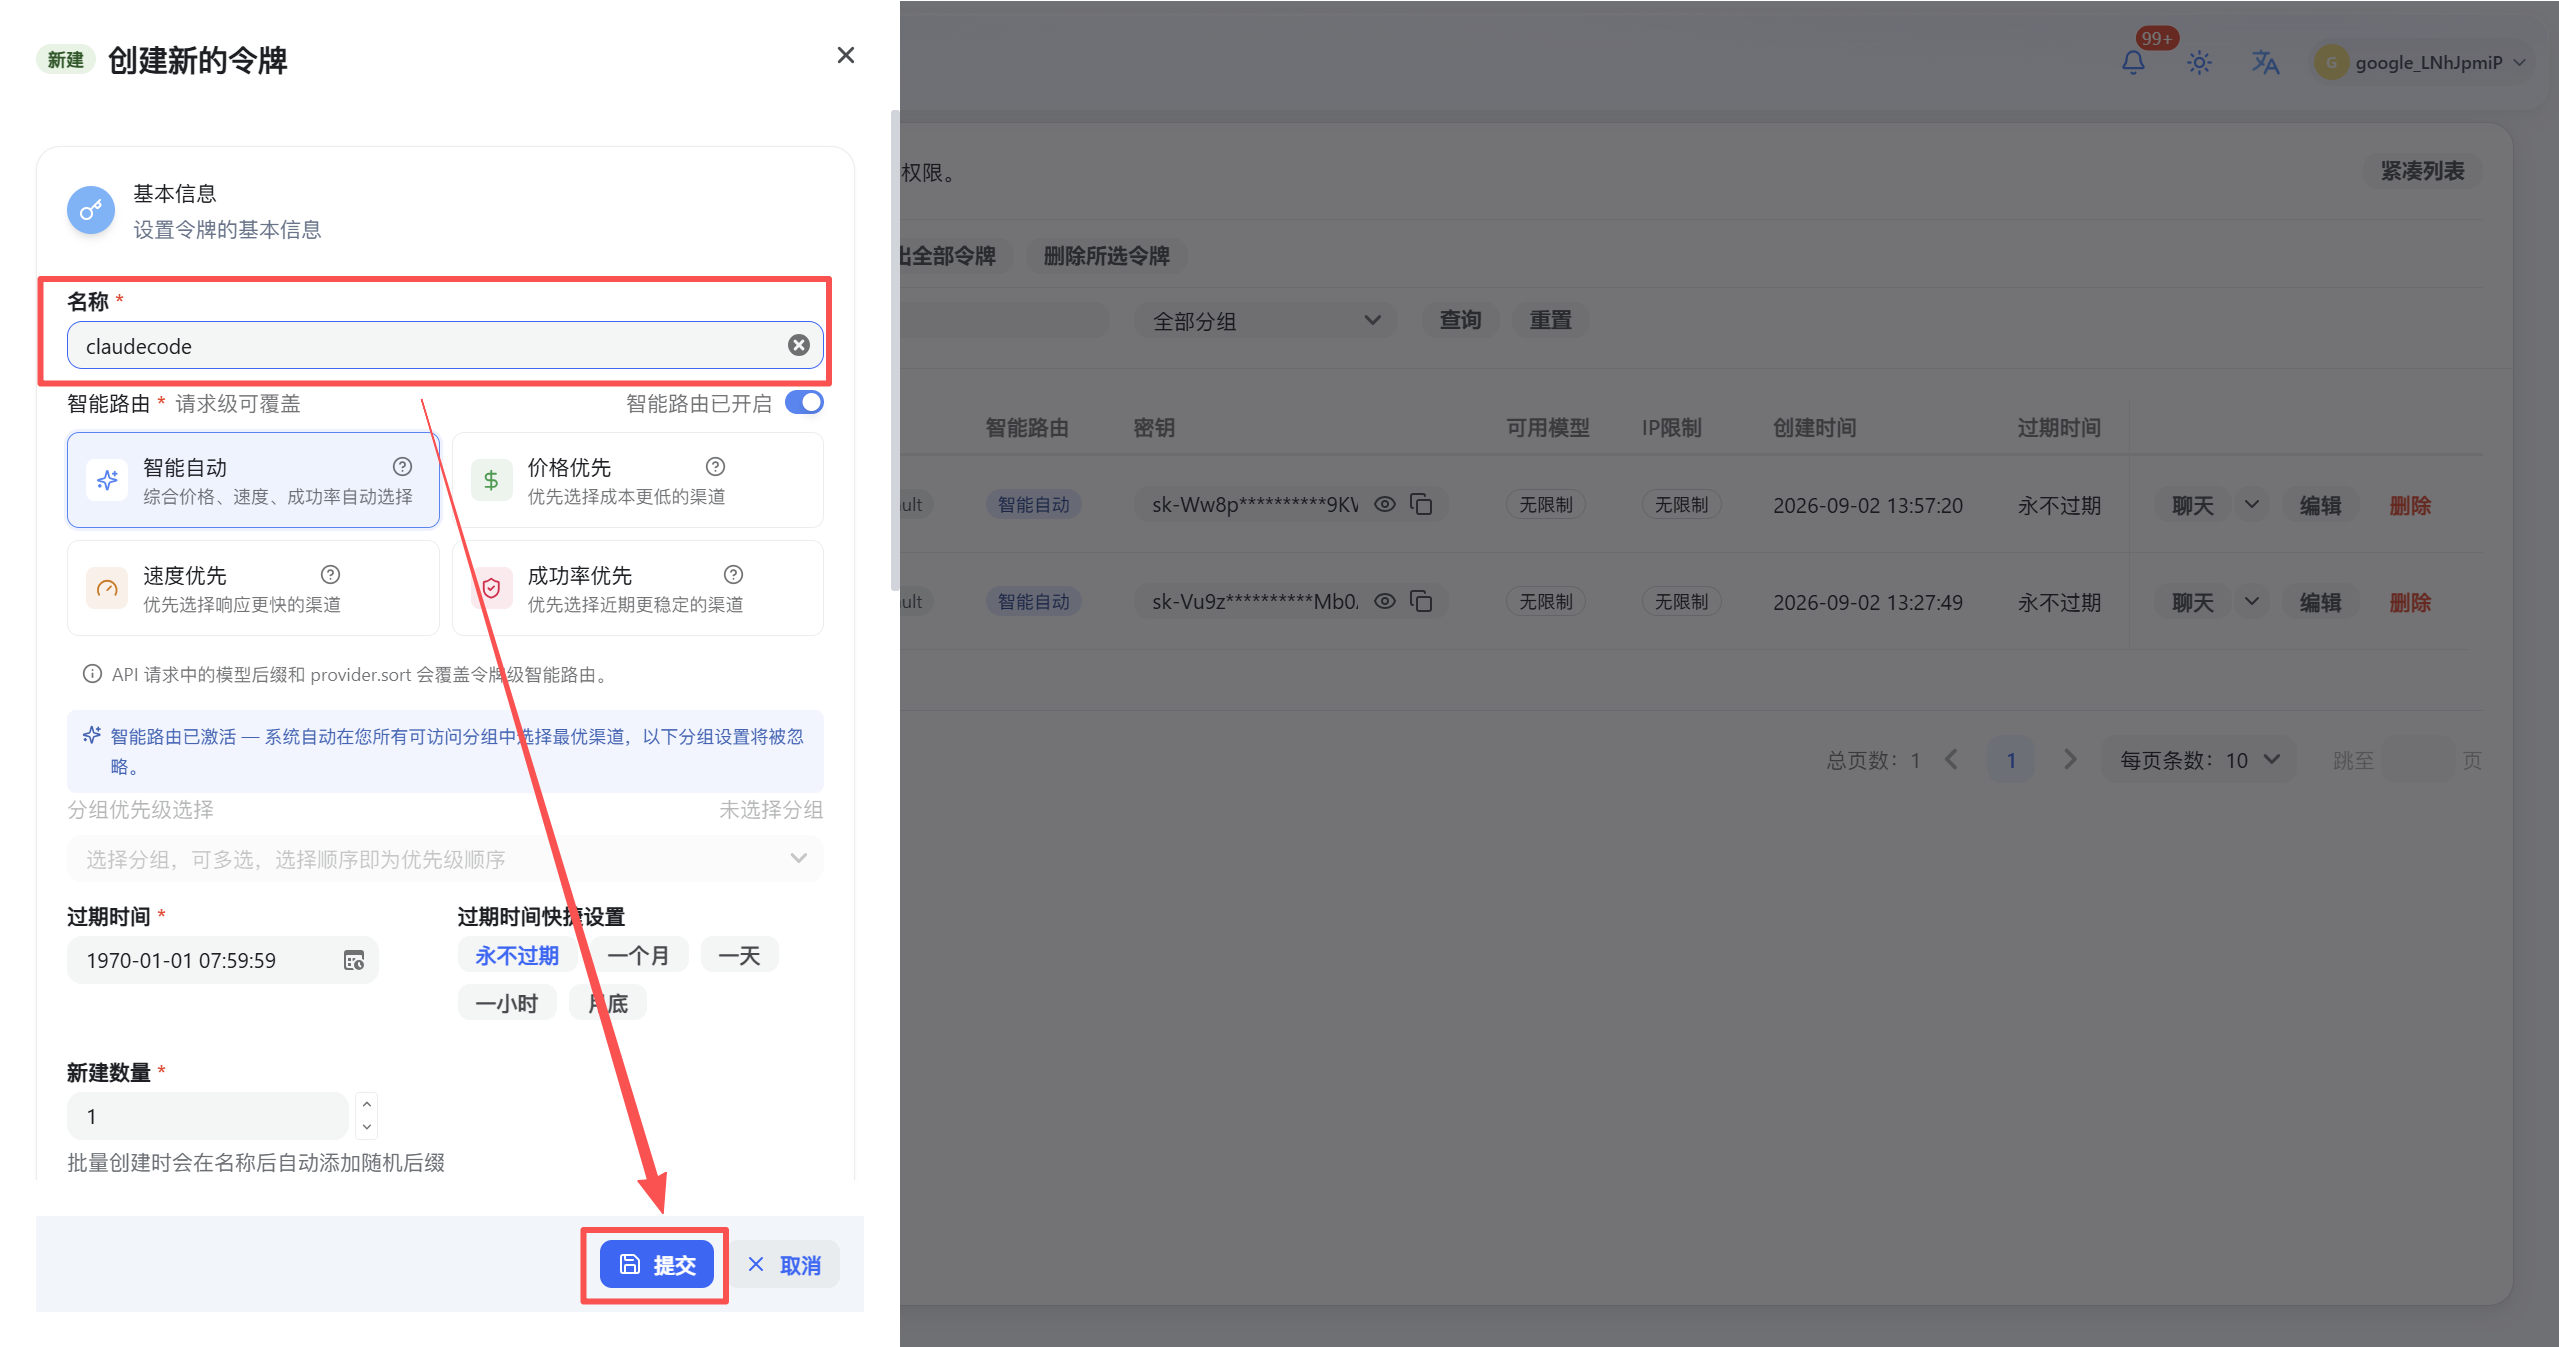Select the 速度优先 routing option
This screenshot has height=1347, width=2559.
pyautogui.click(x=253, y=588)
